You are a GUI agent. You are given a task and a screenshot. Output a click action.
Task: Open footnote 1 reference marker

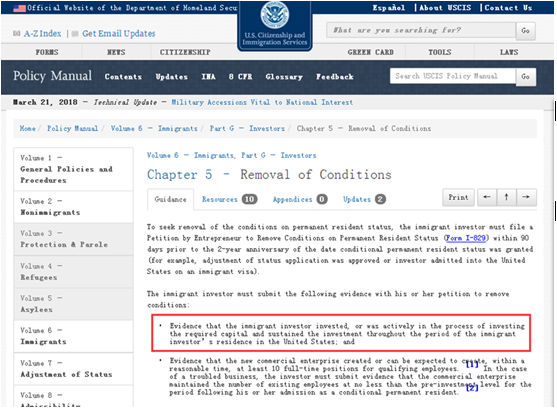tap(472, 364)
